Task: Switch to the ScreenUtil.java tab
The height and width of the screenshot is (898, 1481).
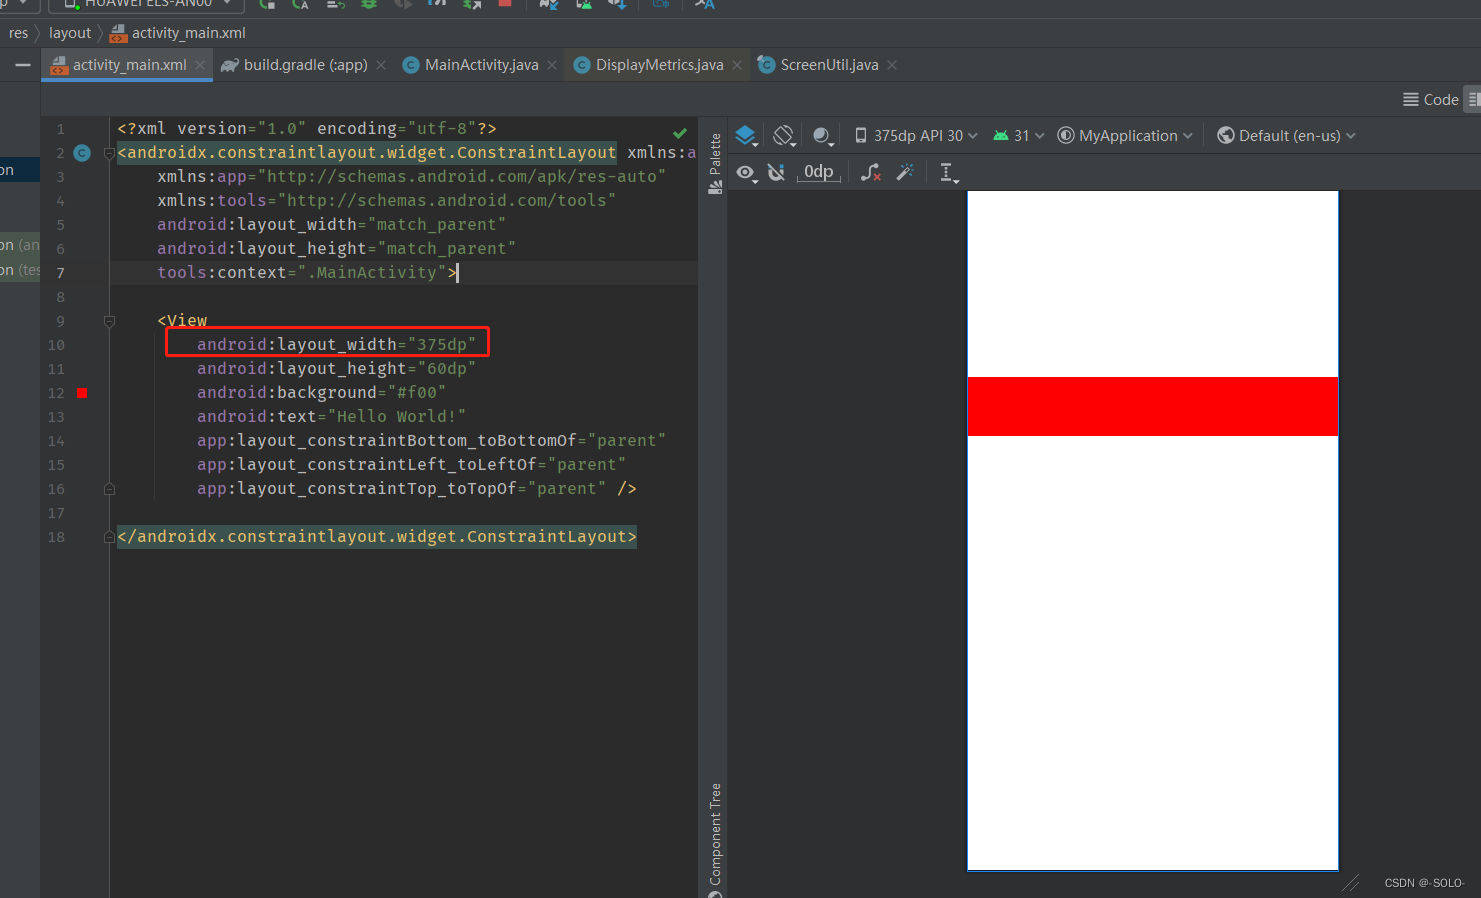Action: coord(830,64)
